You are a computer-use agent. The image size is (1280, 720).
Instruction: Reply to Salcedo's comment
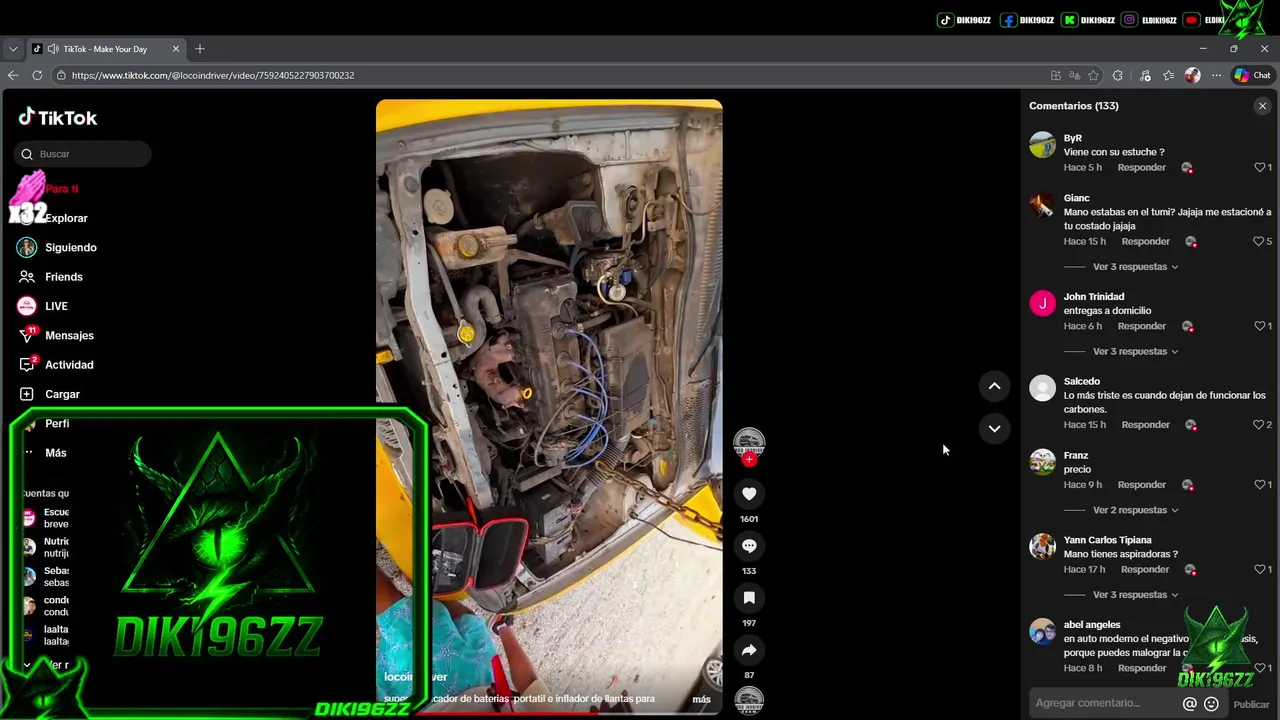coord(1145,425)
